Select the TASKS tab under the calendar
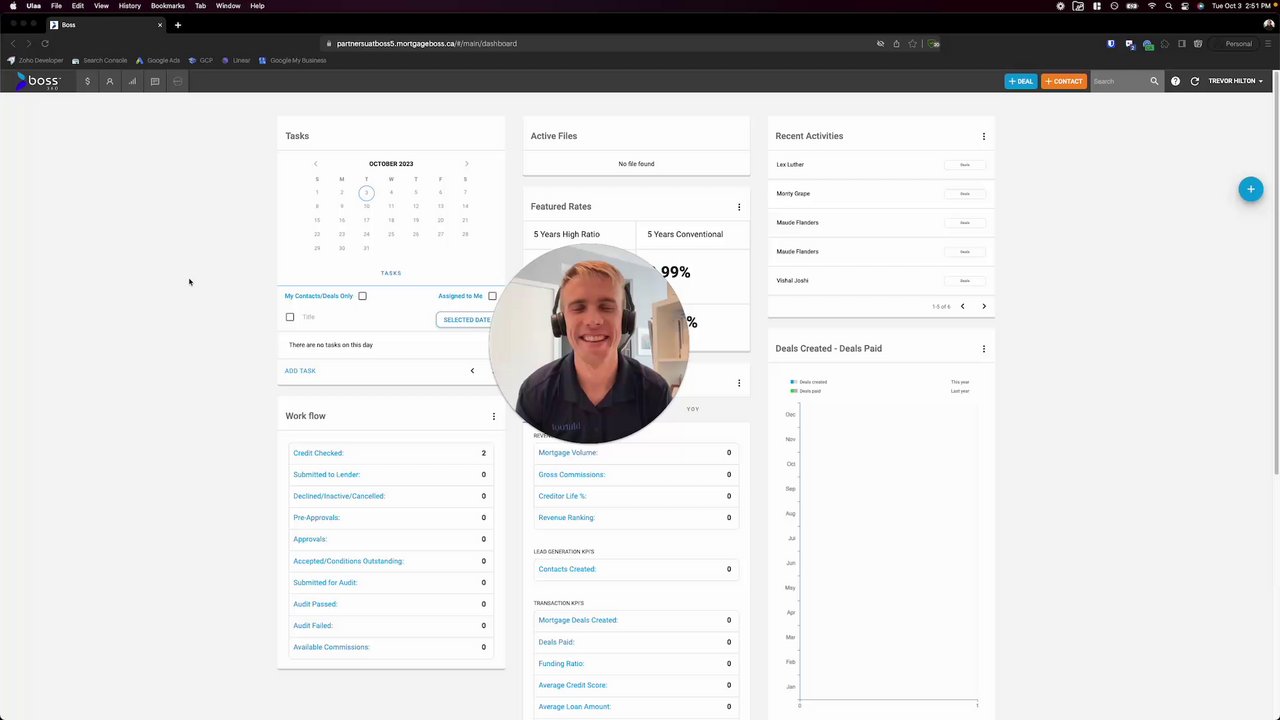 (391, 273)
